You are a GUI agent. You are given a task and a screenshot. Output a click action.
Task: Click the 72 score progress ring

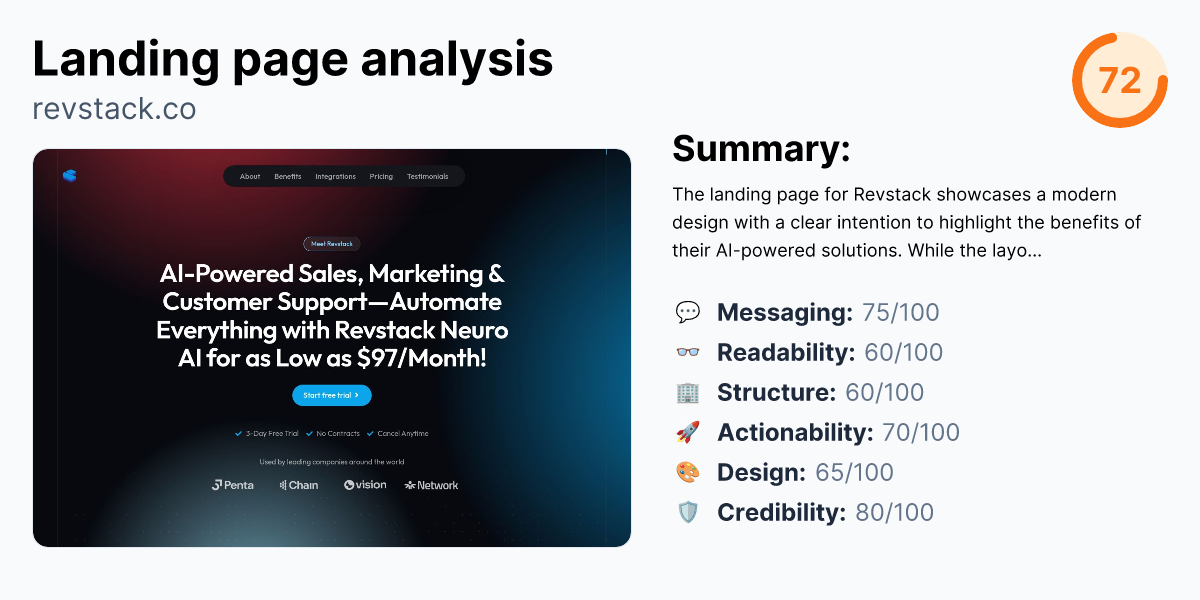tap(1120, 80)
